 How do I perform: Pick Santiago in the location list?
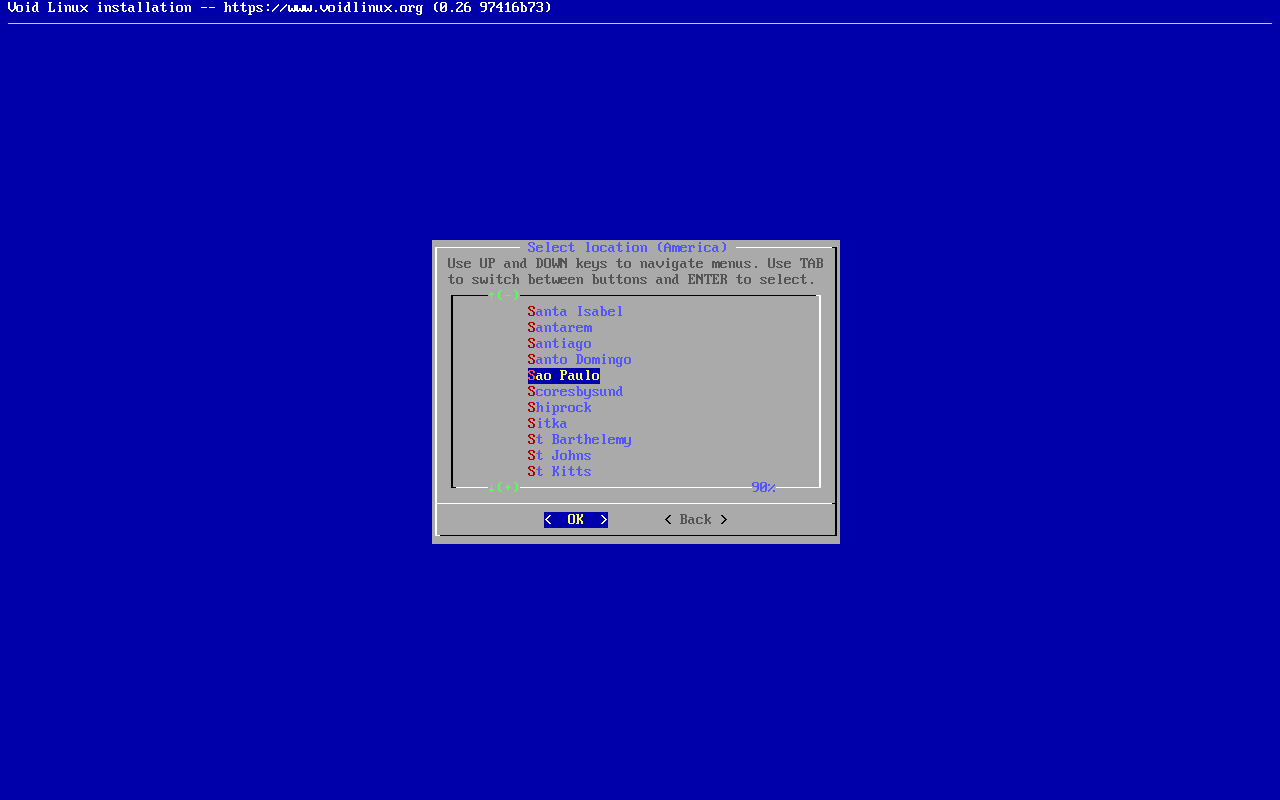point(559,344)
